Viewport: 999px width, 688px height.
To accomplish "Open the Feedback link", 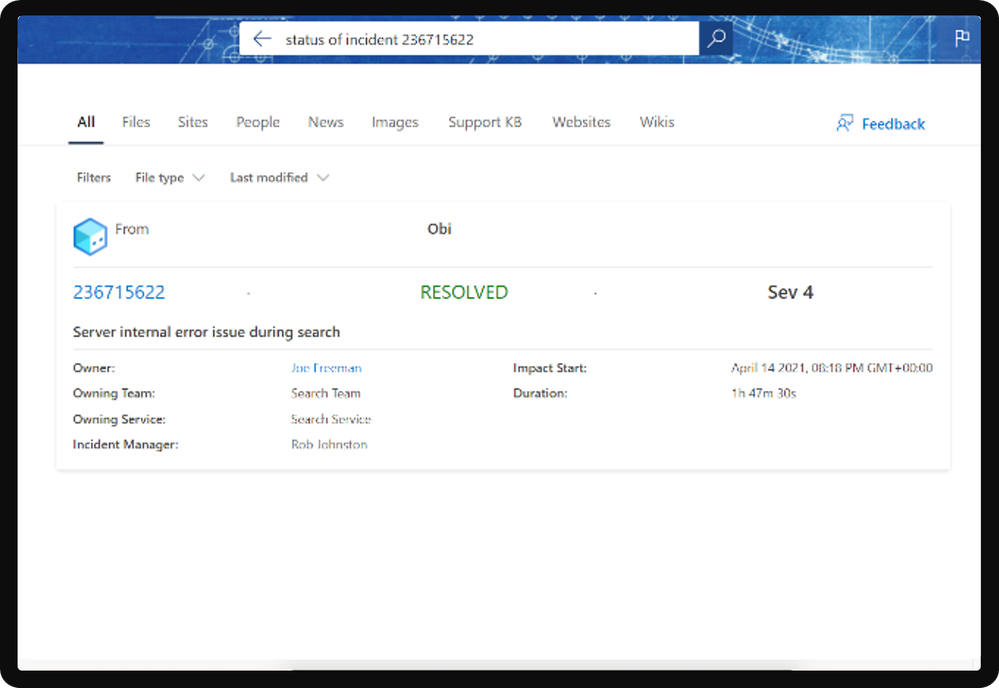I will point(893,124).
